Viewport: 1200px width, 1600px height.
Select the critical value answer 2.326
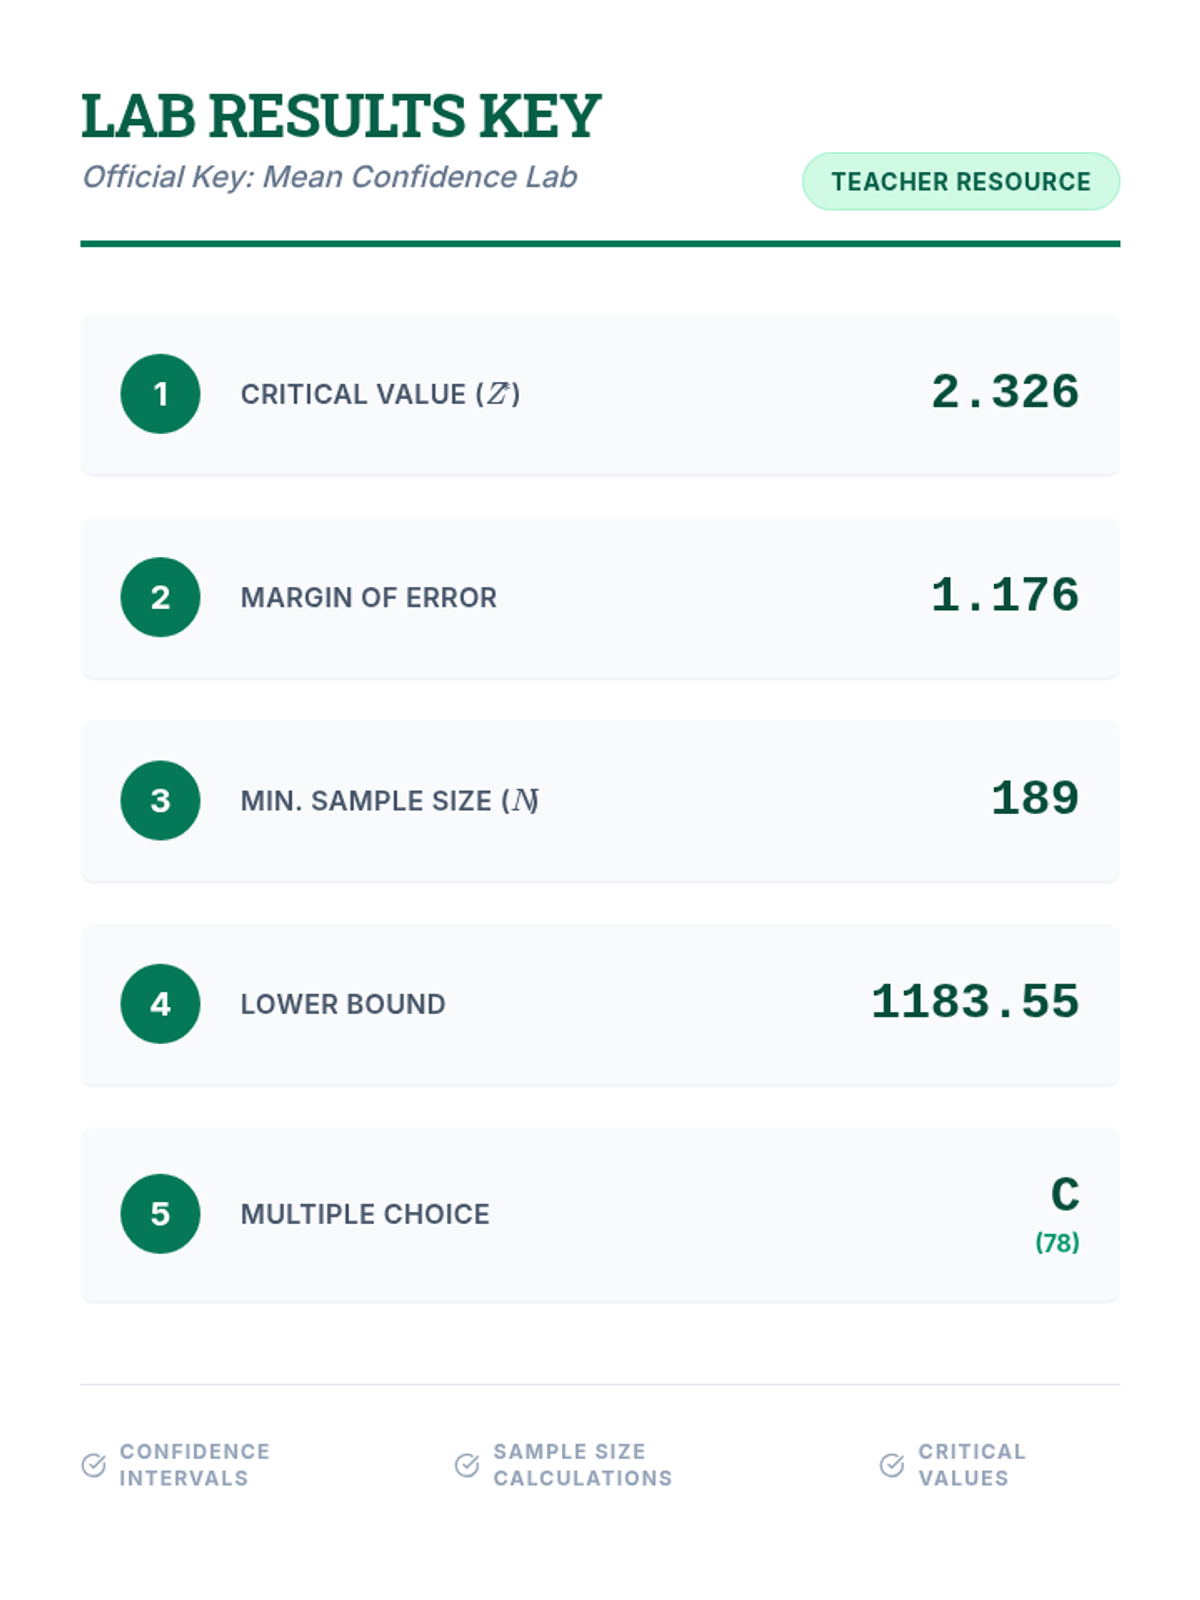pos(1005,392)
